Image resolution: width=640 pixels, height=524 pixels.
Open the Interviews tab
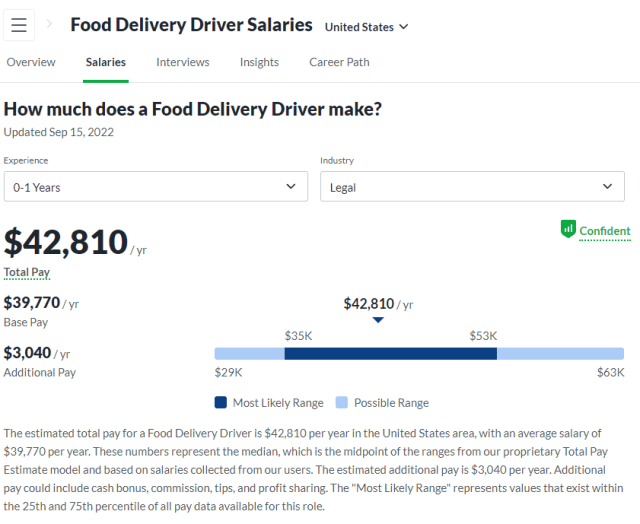pyautogui.click(x=183, y=62)
